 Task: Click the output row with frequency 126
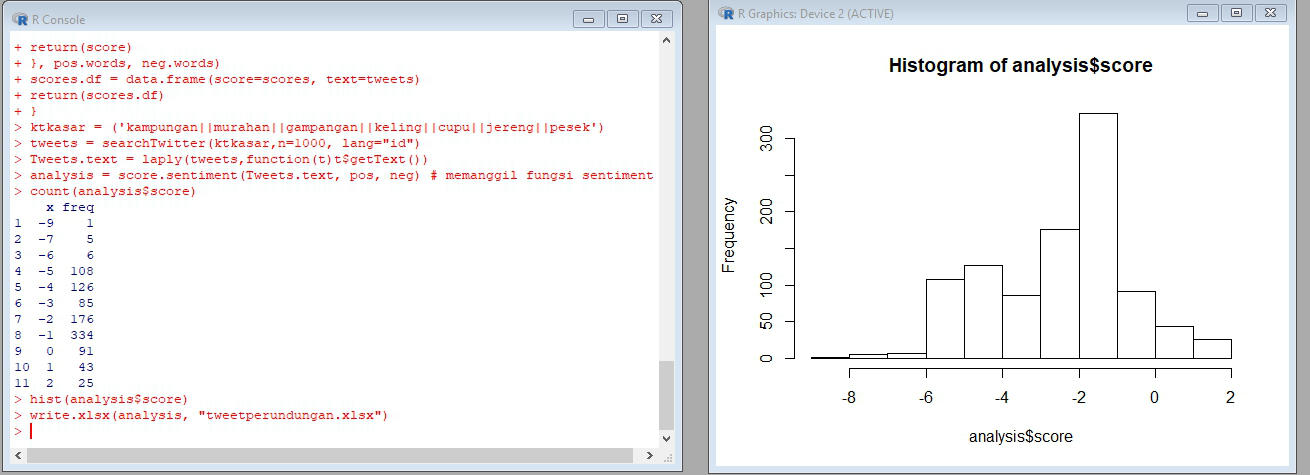tap(54, 287)
